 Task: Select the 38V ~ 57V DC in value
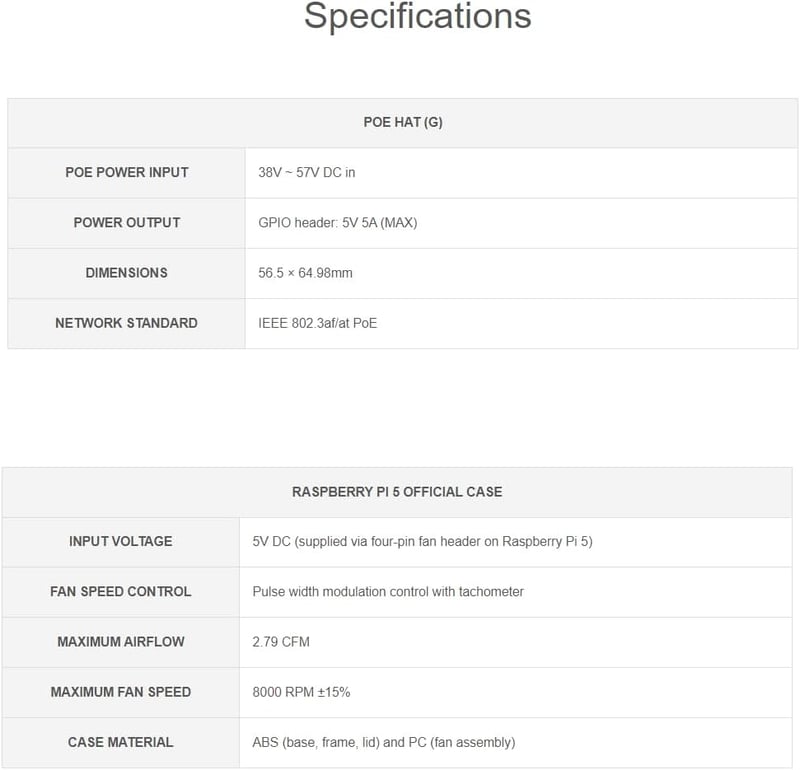click(307, 172)
